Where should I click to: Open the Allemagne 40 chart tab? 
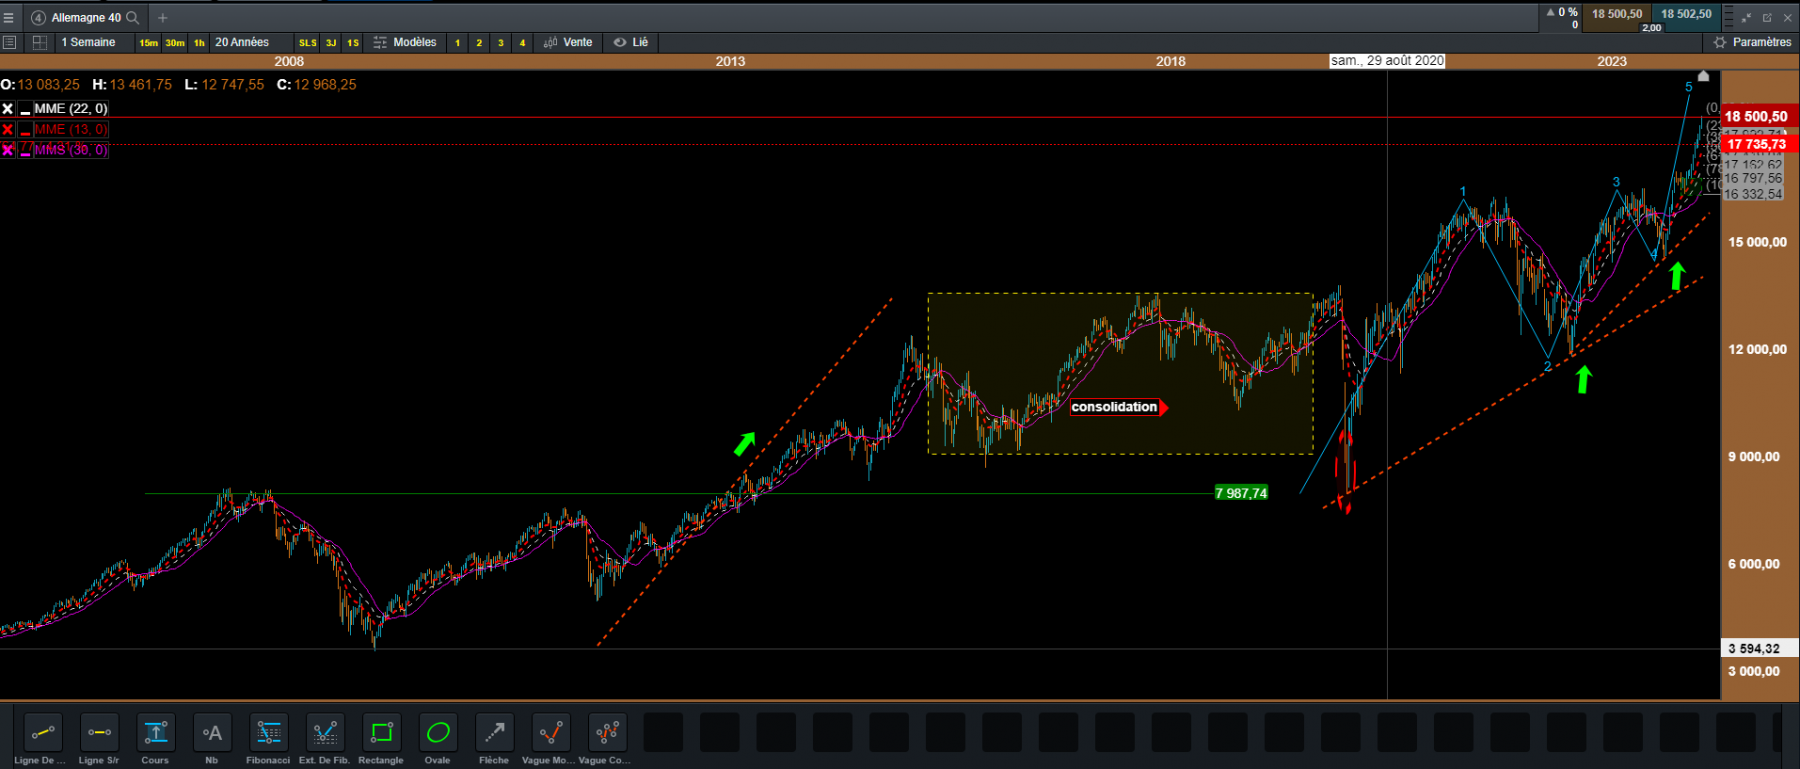tap(86, 17)
